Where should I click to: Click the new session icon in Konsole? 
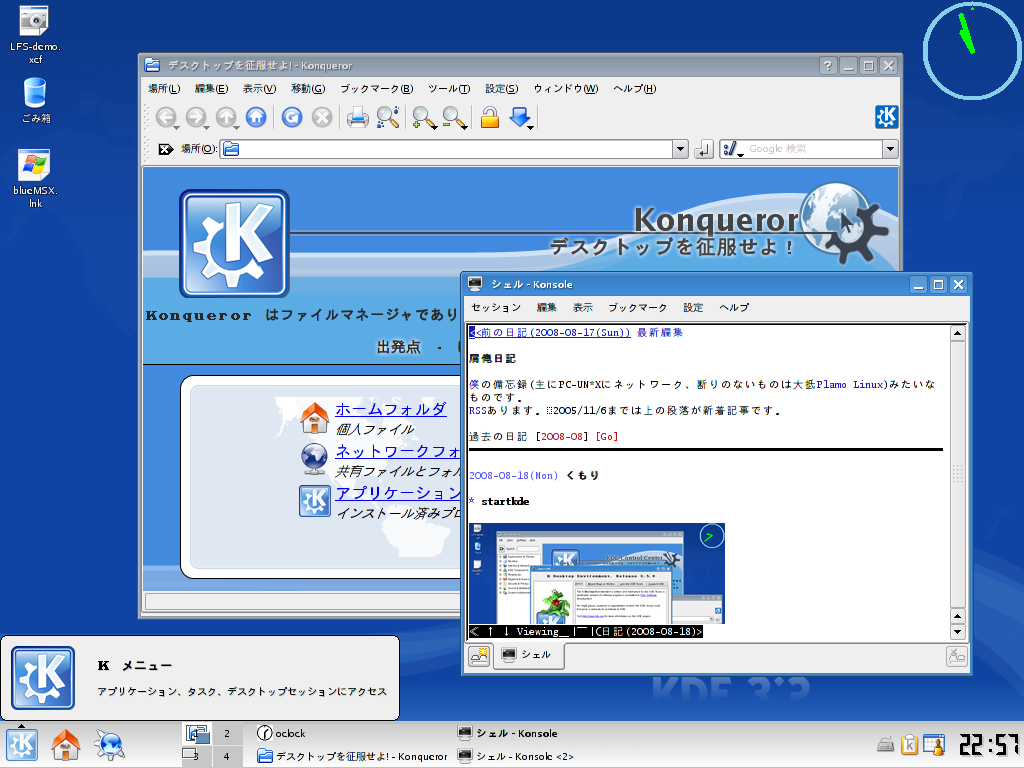479,656
